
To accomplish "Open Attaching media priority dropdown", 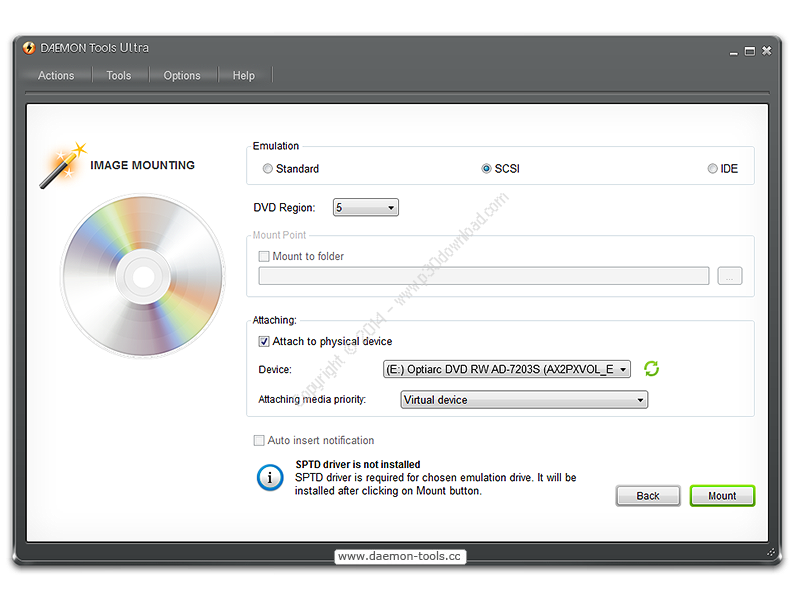I will coord(524,399).
